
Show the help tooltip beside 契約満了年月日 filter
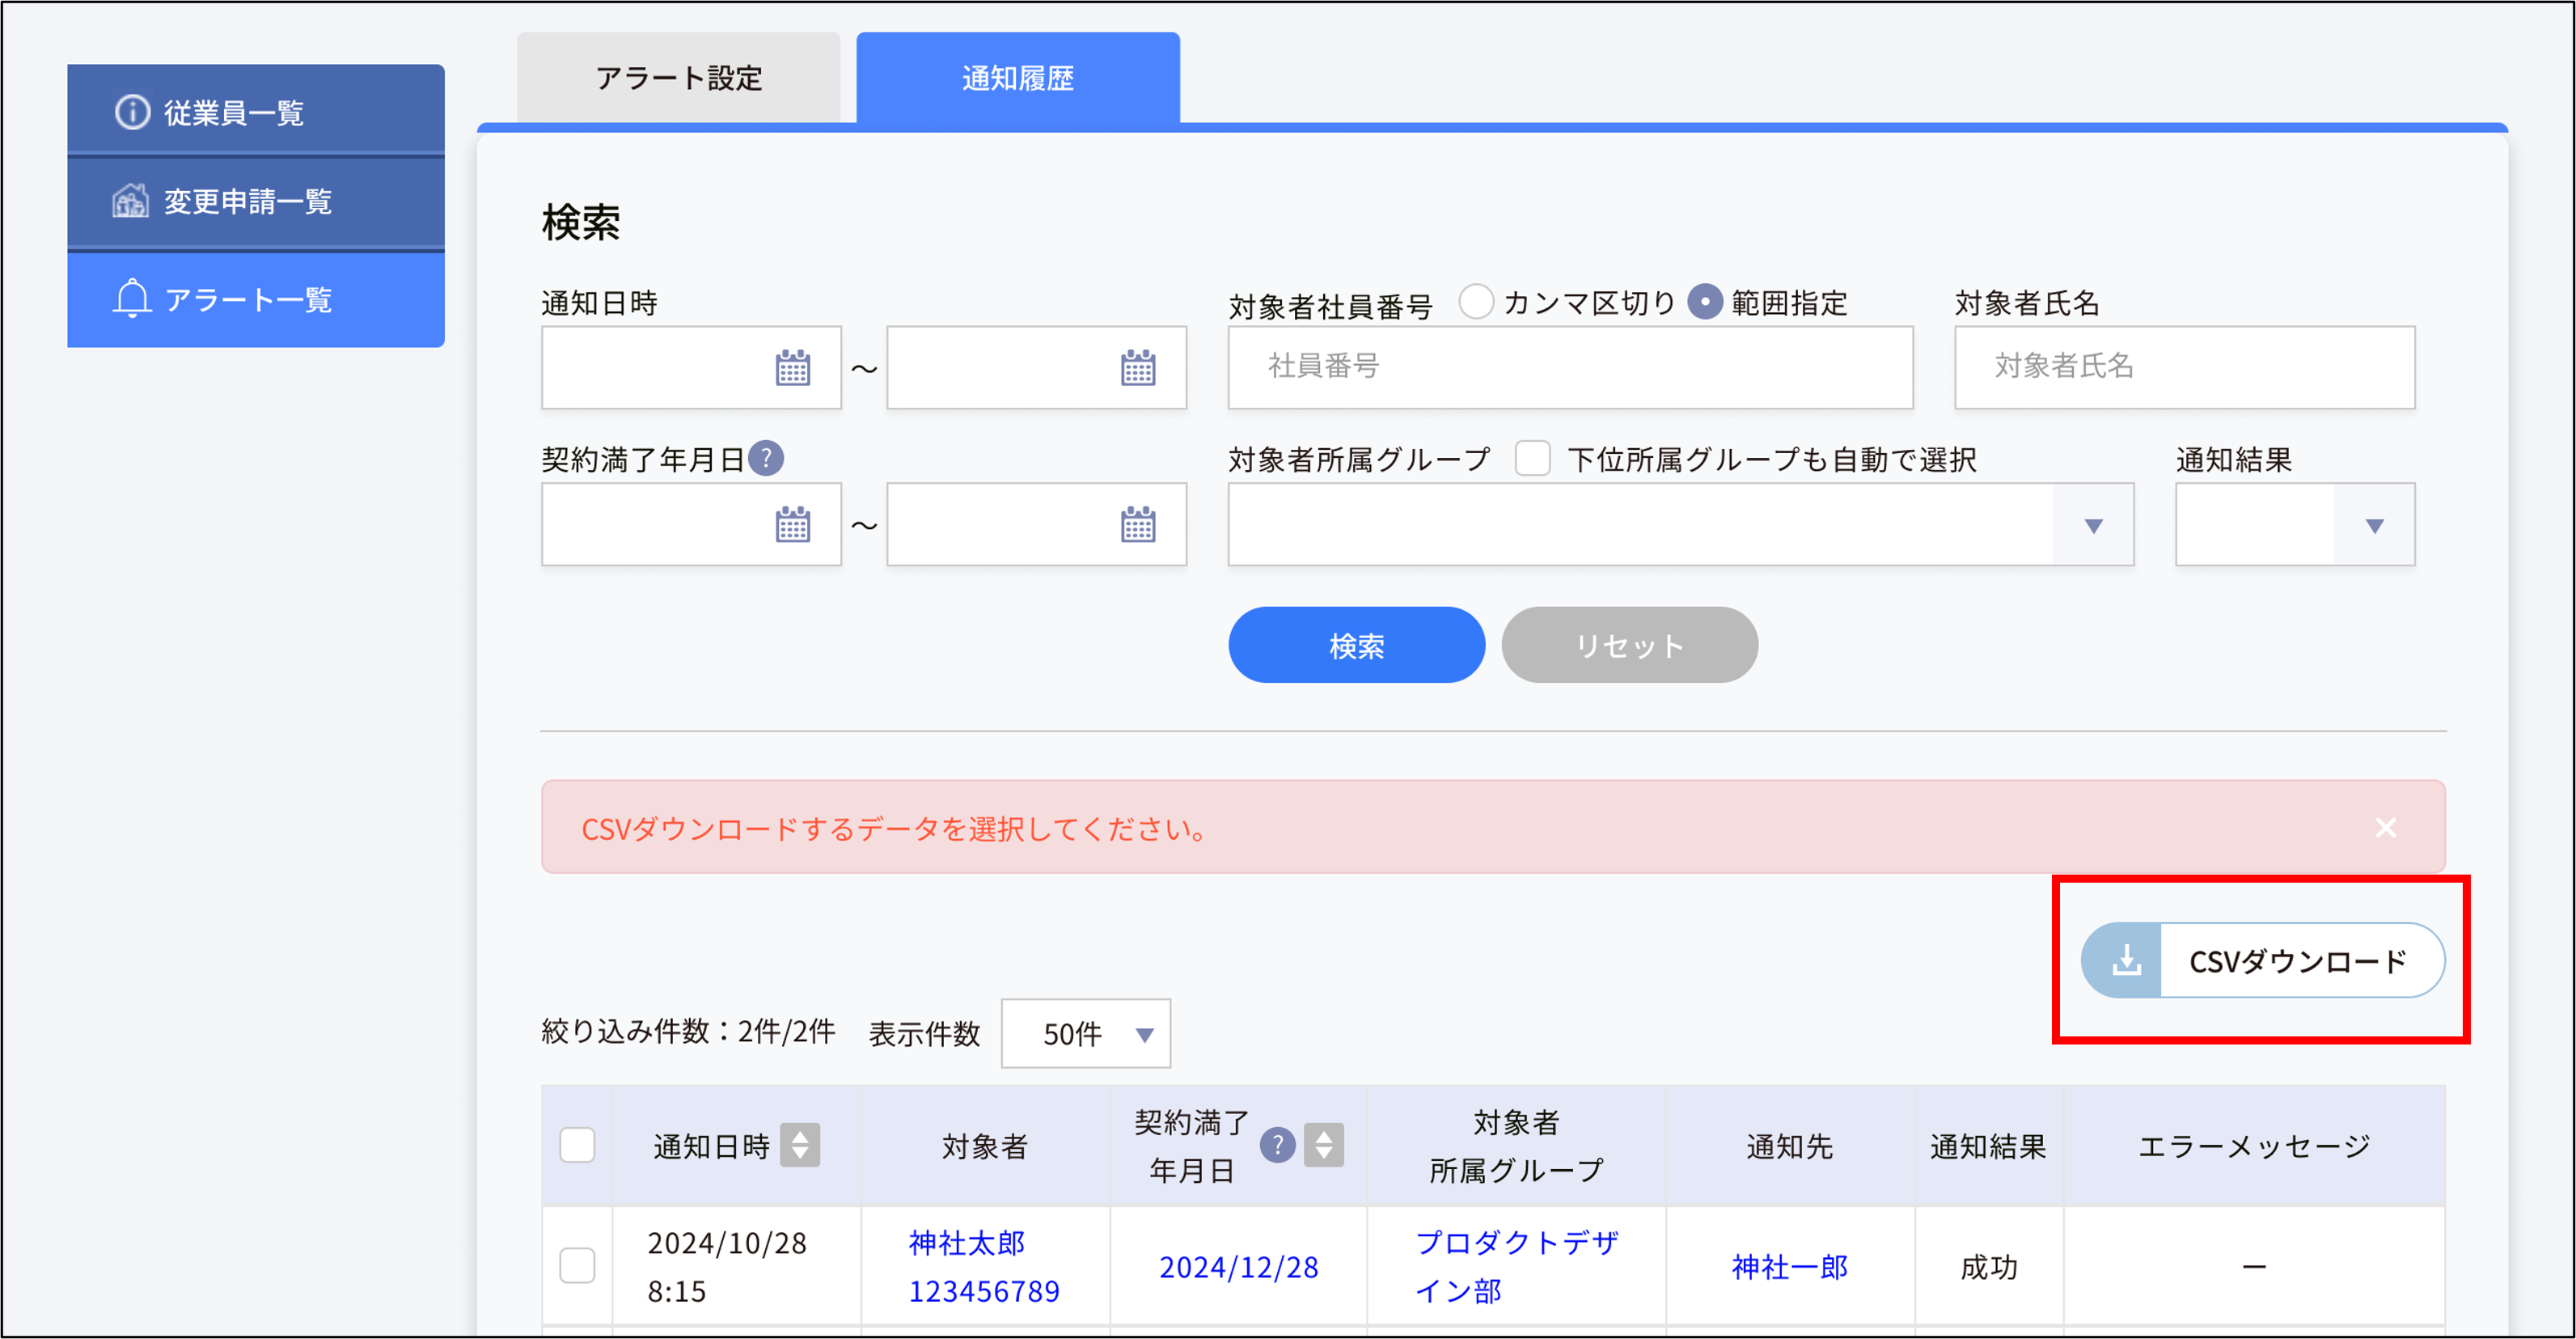[766, 458]
